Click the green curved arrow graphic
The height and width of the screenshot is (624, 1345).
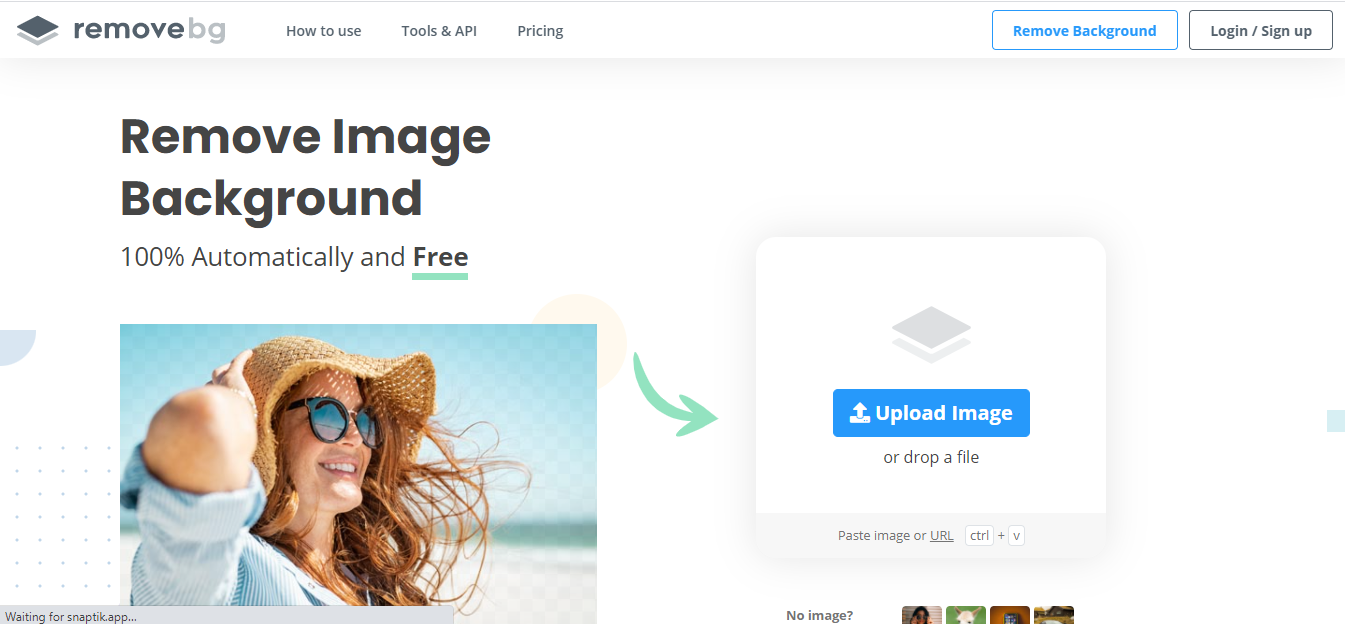coord(672,396)
